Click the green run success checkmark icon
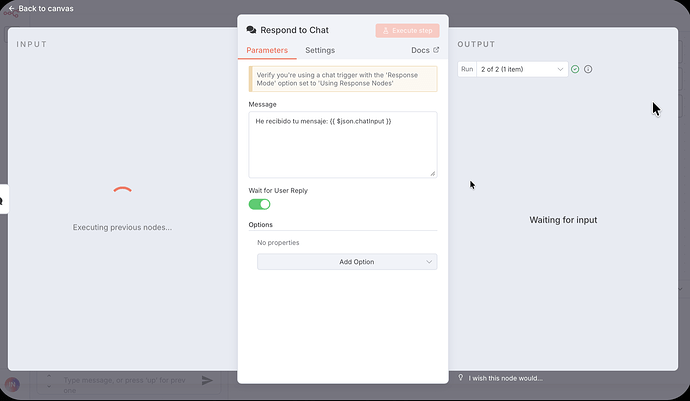Image resolution: width=690 pixels, height=401 pixels. [575, 69]
